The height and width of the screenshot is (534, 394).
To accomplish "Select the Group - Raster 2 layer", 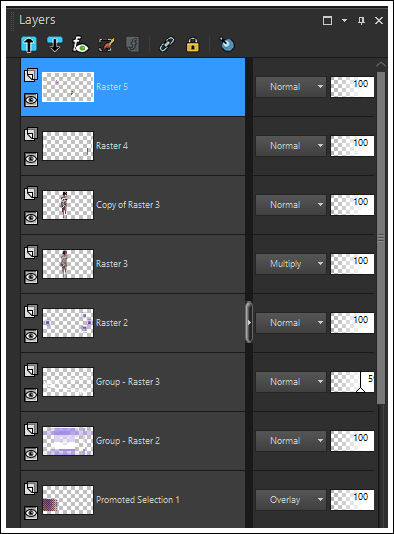I will [x=133, y=441].
